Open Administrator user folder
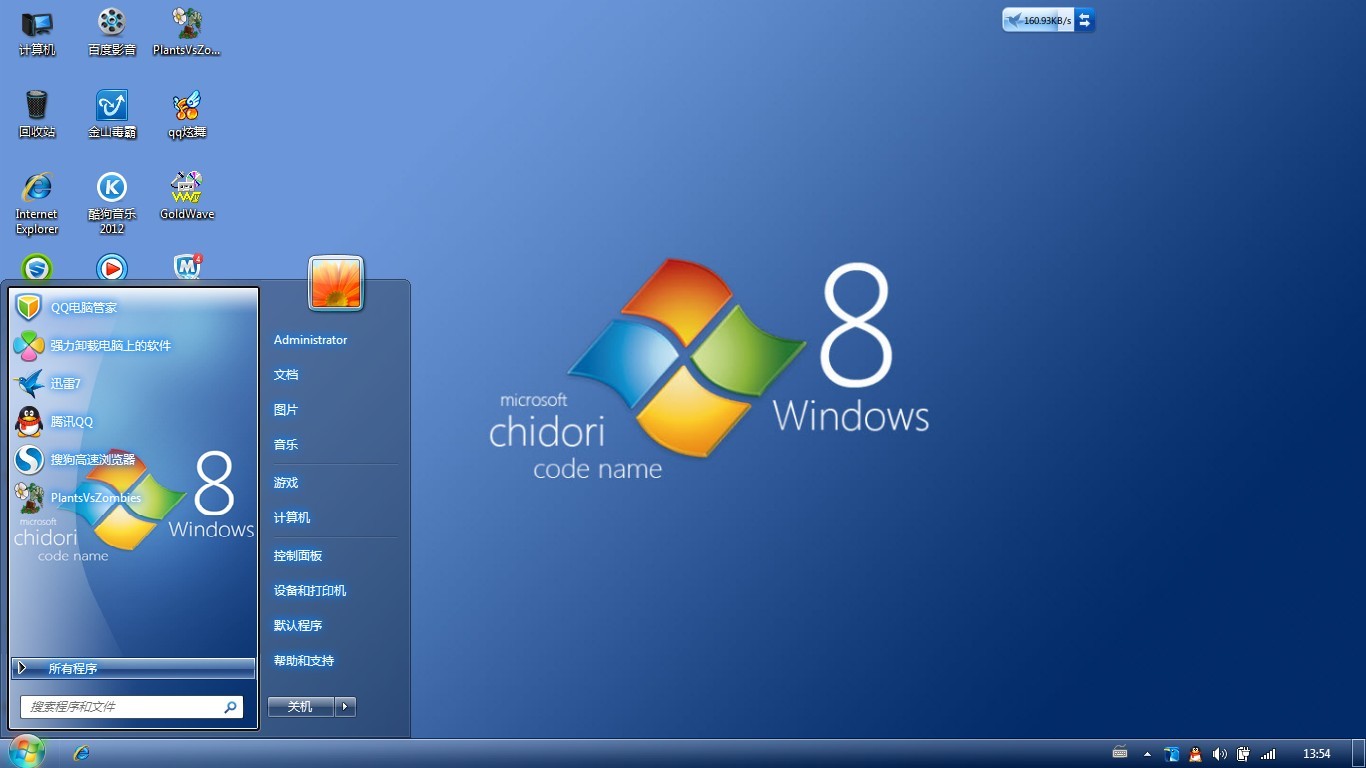Screen dimensions: 1366x768 311,340
